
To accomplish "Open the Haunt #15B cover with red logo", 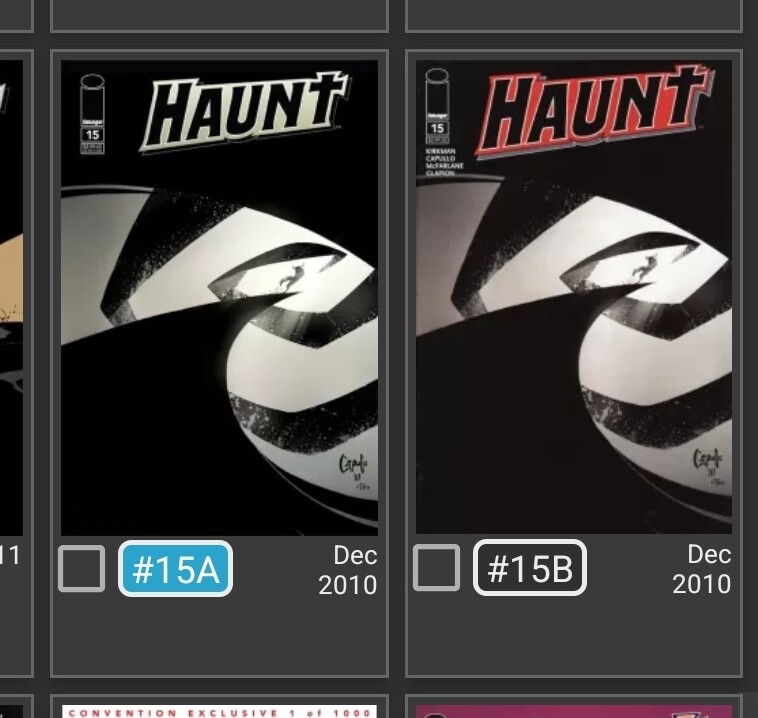I will pos(574,297).
